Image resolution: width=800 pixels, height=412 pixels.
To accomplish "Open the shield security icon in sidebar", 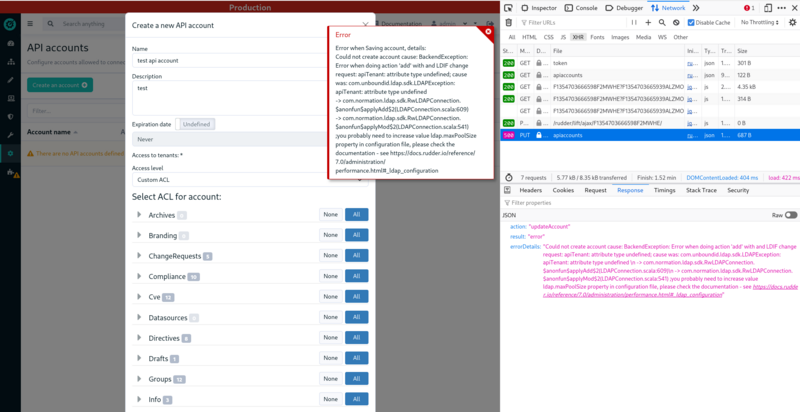I will click(11, 117).
